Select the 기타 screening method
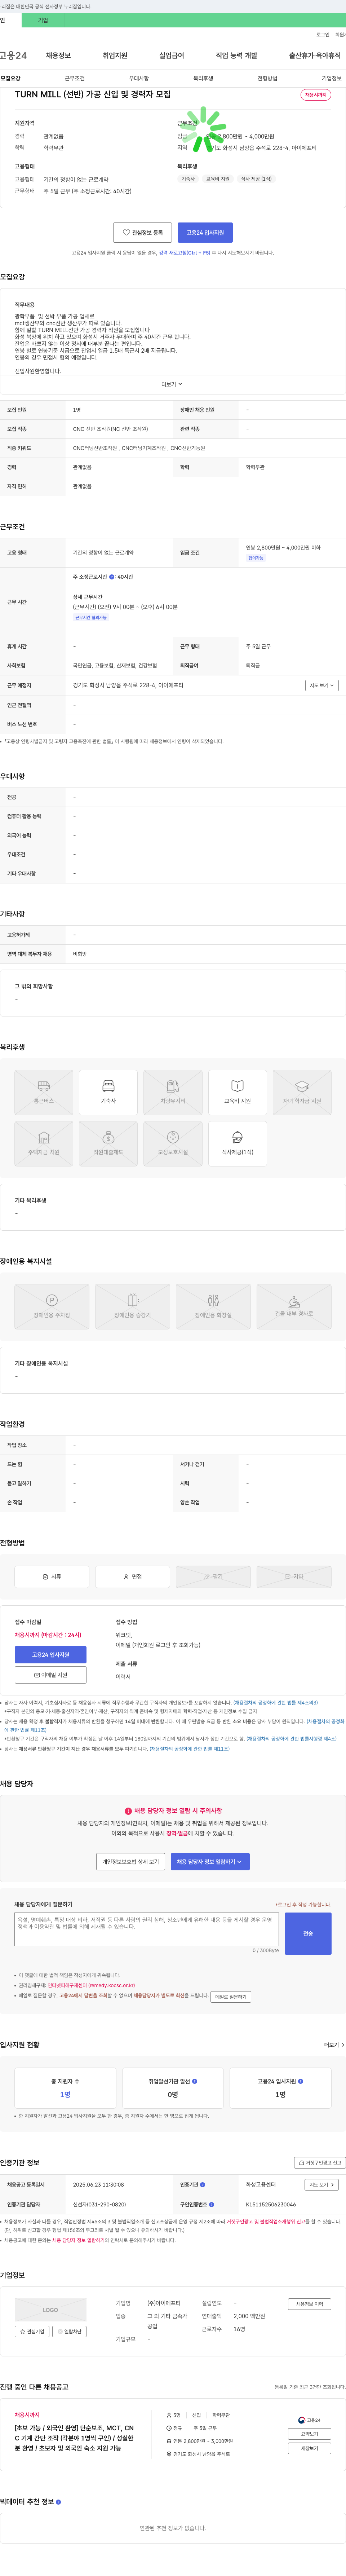 pos(294,1576)
